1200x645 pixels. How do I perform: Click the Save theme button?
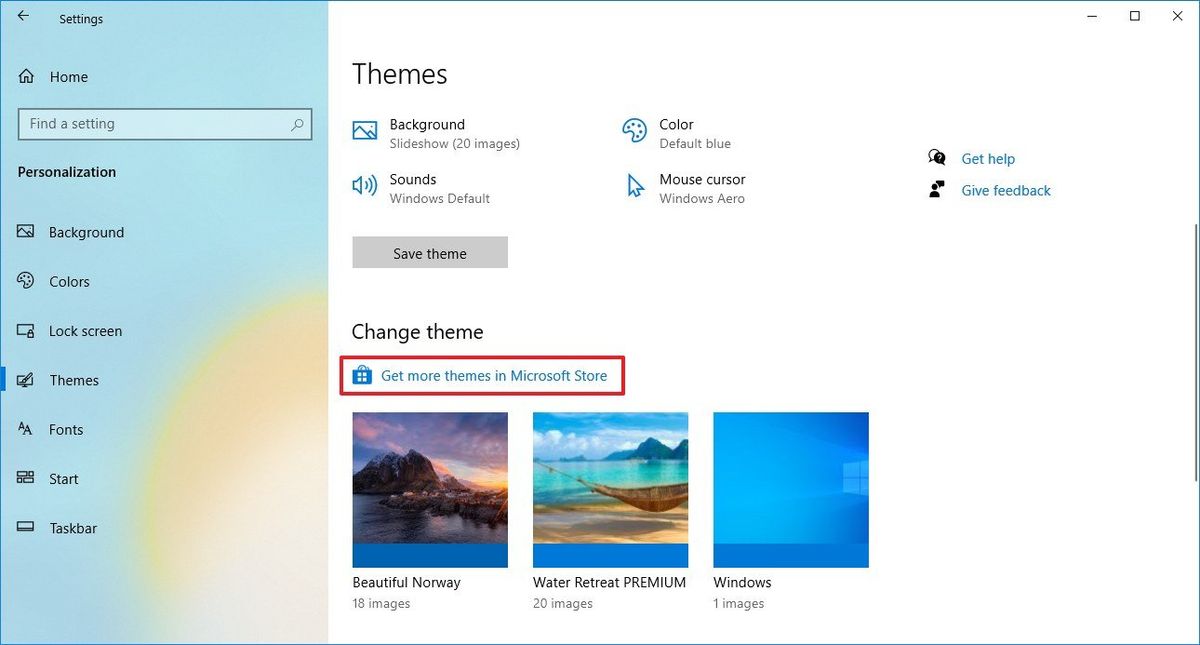tap(429, 252)
